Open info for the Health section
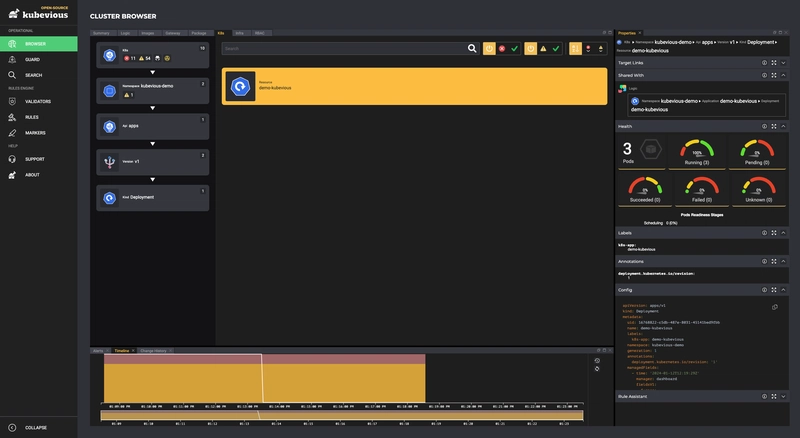800x438 pixels. [x=764, y=126]
